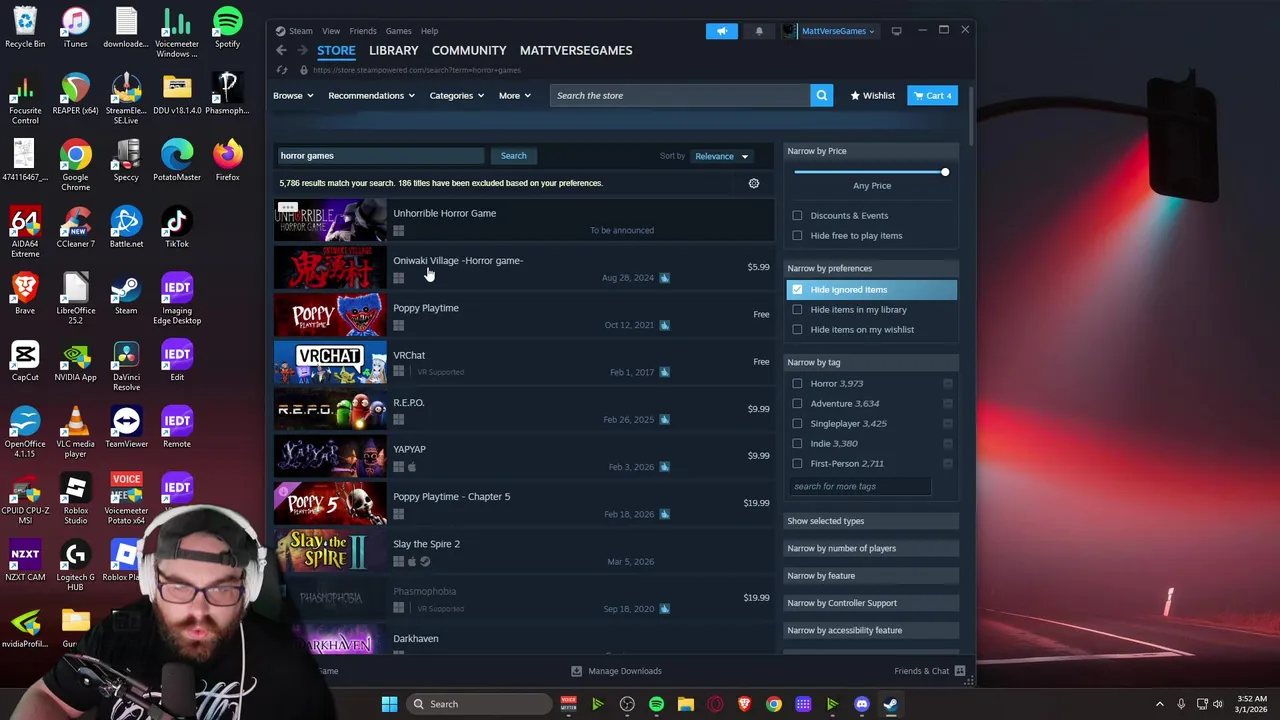Expand Narrow by Controller Support

pyautogui.click(x=871, y=603)
